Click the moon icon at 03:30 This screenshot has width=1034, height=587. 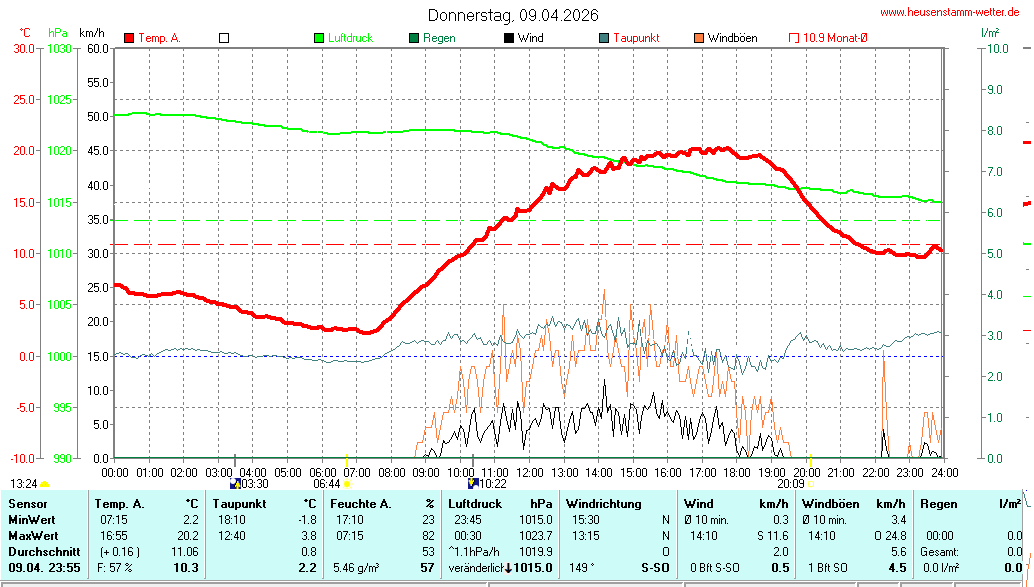[235, 483]
